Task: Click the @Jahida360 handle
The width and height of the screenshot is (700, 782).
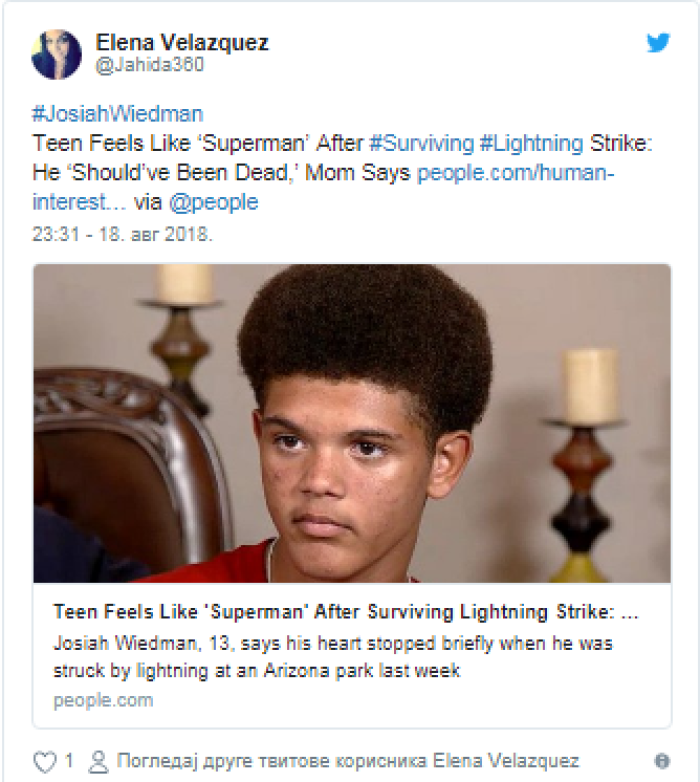Action: [149, 65]
